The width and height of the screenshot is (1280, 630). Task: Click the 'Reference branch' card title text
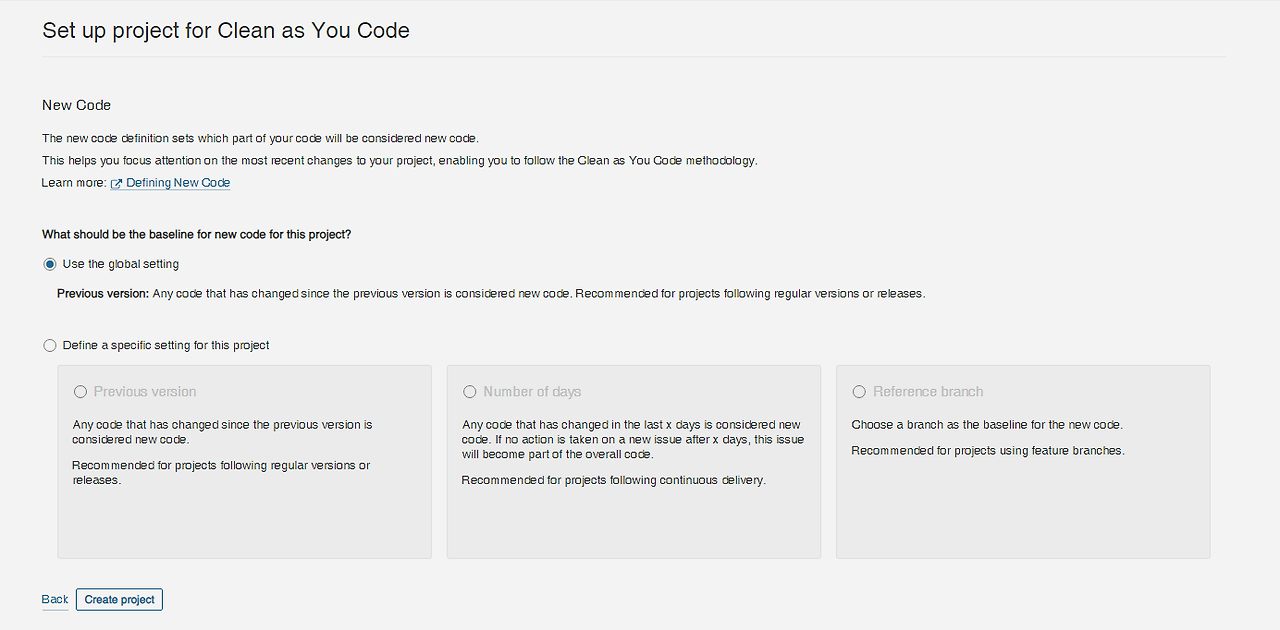coord(928,392)
